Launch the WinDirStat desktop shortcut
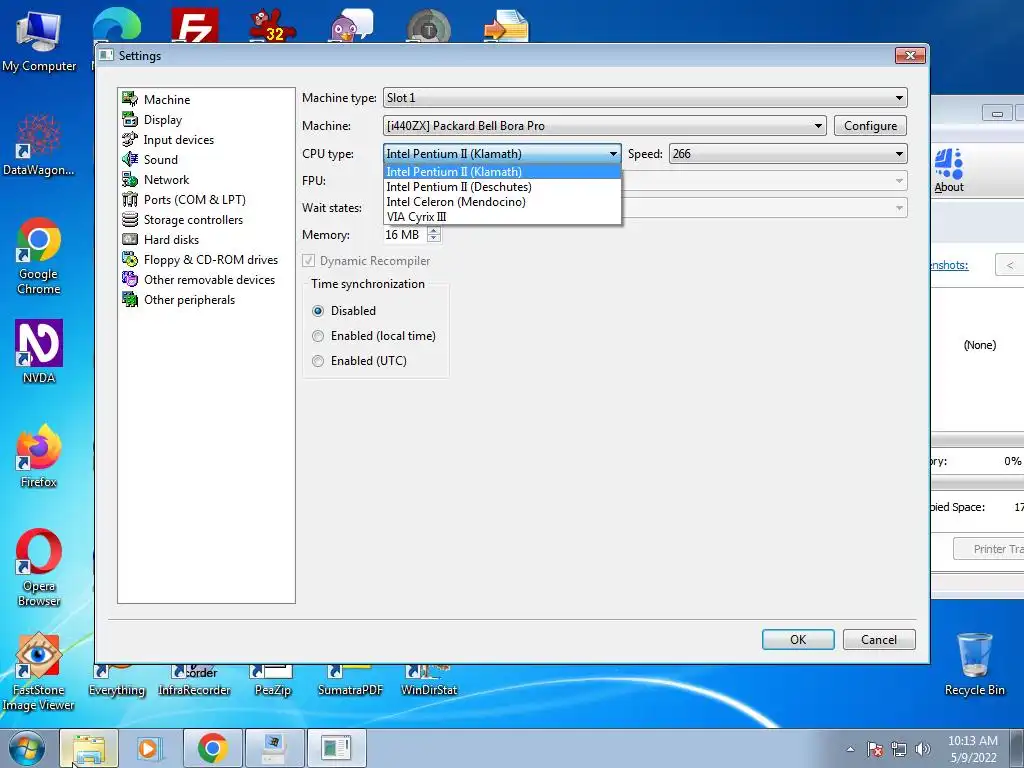Viewport: 1024px width, 768px height. [x=428, y=680]
